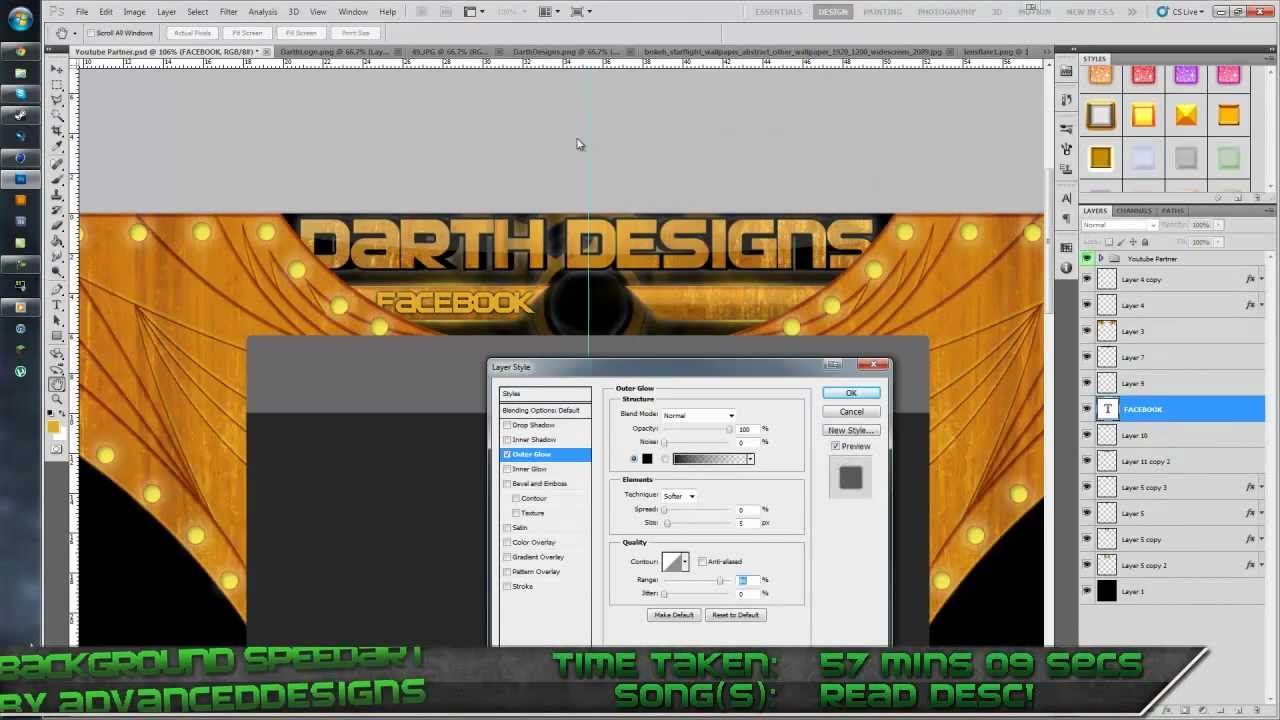Select the Crop tool

click(57, 131)
